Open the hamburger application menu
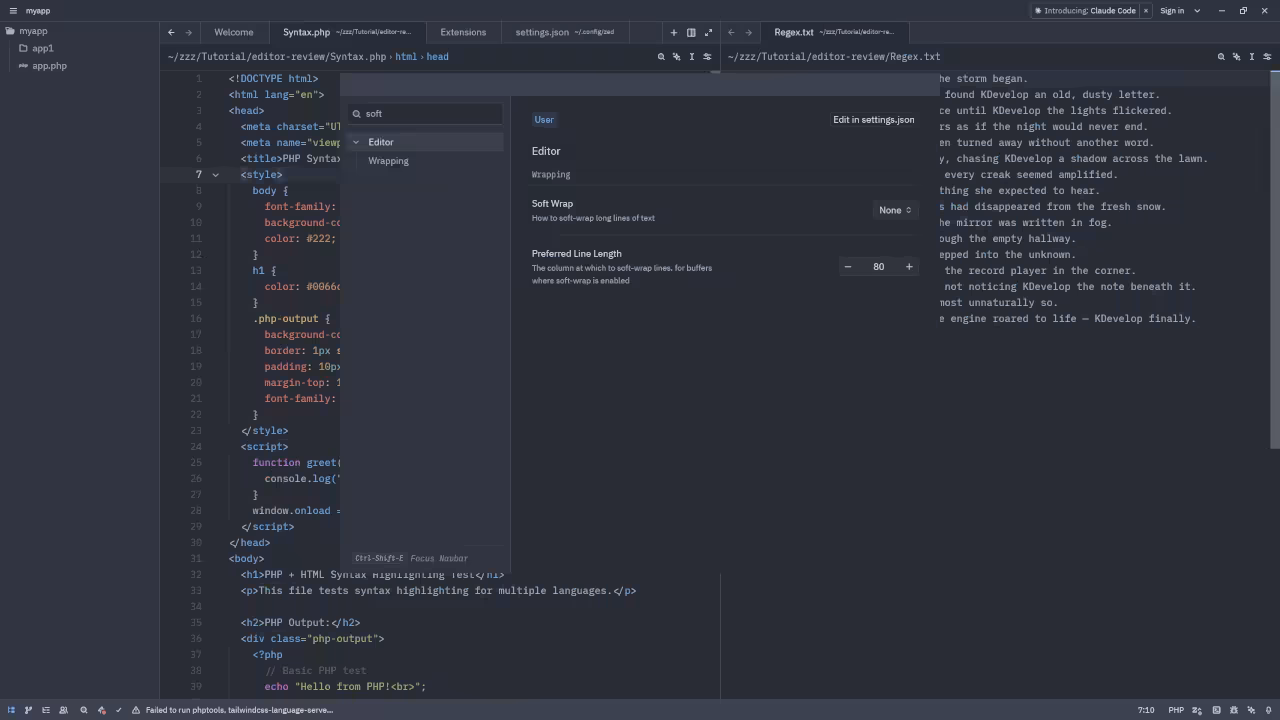 click(x=13, y=11)
